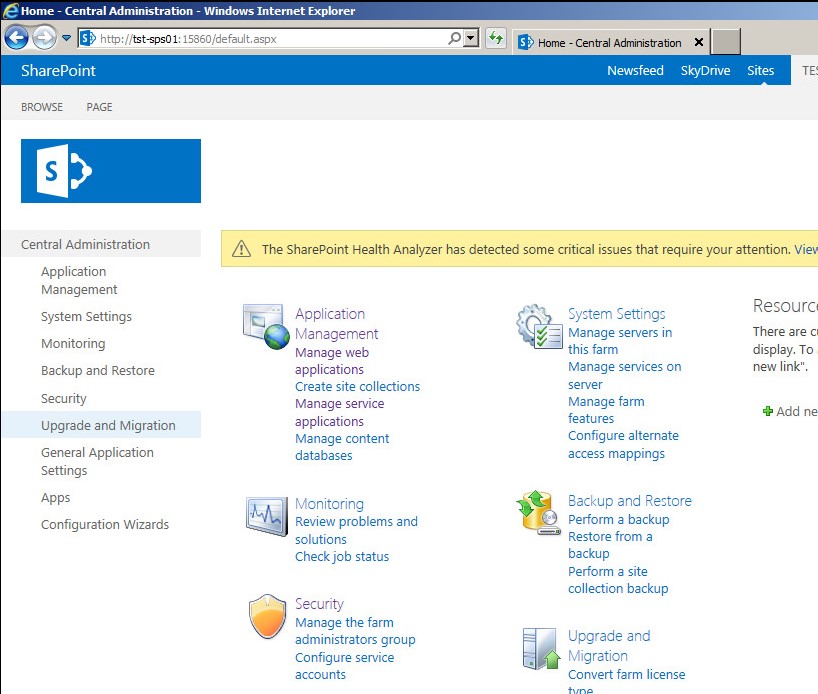Open Sites in the top bar
The height and width of the screenshot is (694, 818).
[760, 70]
